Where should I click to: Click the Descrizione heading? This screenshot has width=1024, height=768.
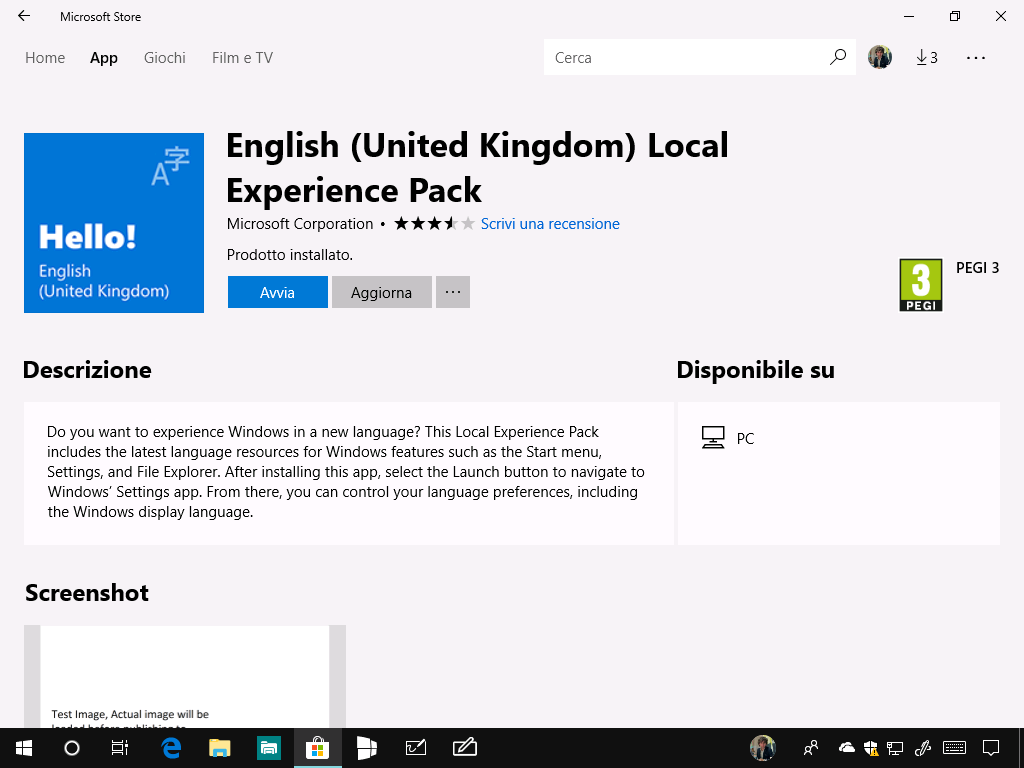tap(87, 370)
